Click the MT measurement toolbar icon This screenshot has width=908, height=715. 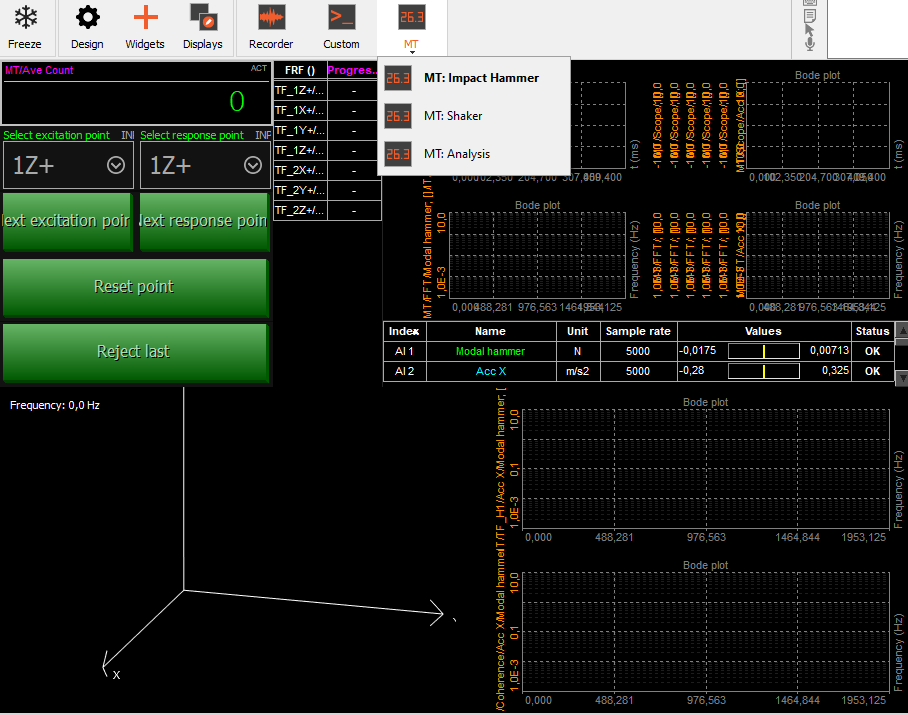coord(412,17)
